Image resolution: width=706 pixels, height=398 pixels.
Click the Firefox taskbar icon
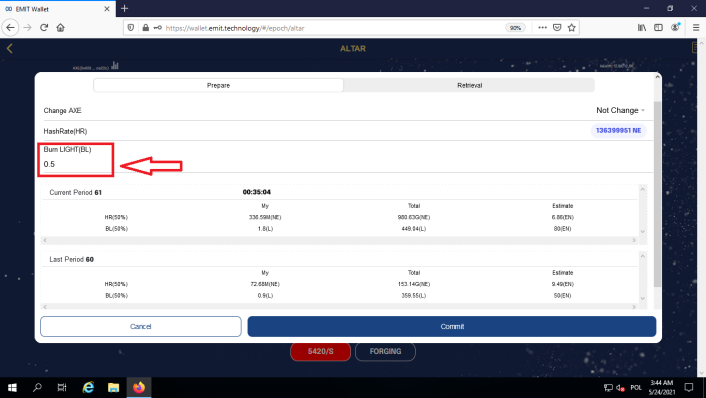pyautogui.click(x=139, y=387)
